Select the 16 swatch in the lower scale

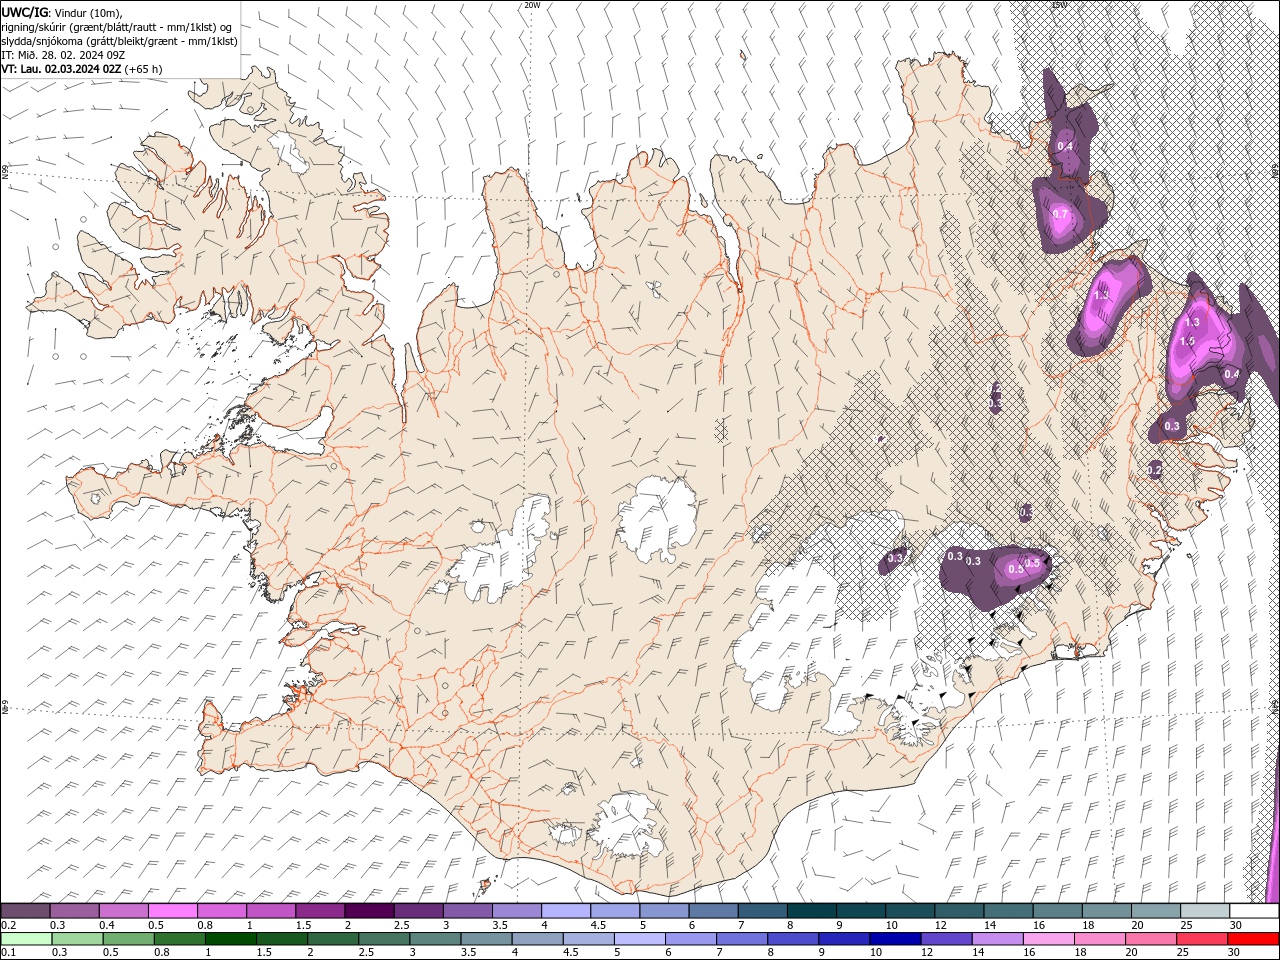(1049, 939)
